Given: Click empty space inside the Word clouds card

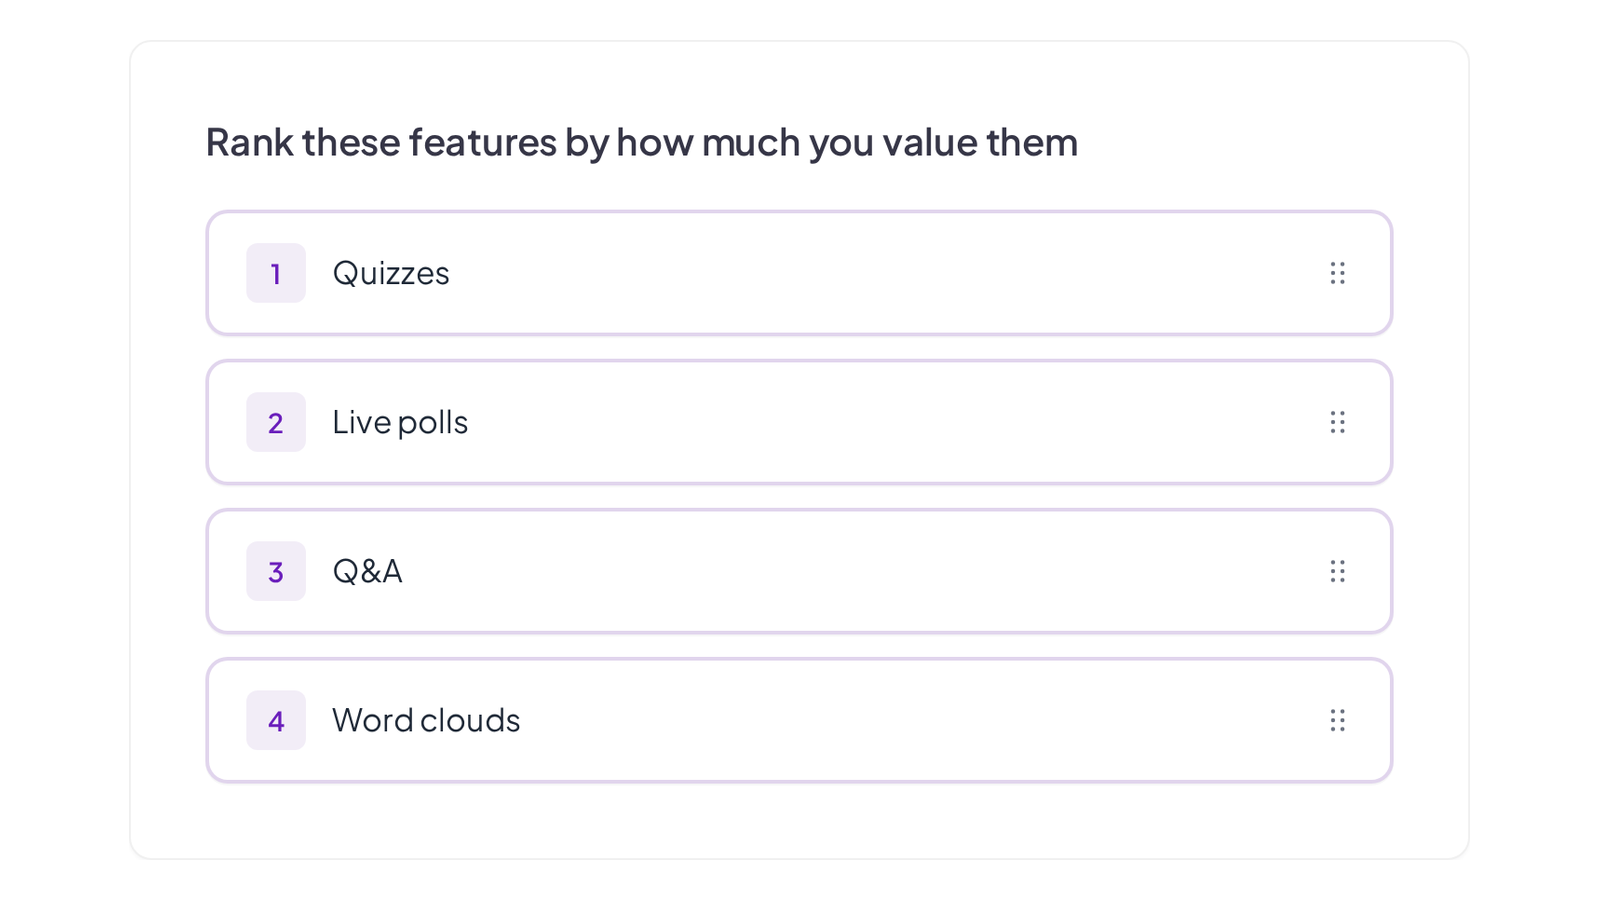Looking at the screenshot, I should (x=900, y=720).
